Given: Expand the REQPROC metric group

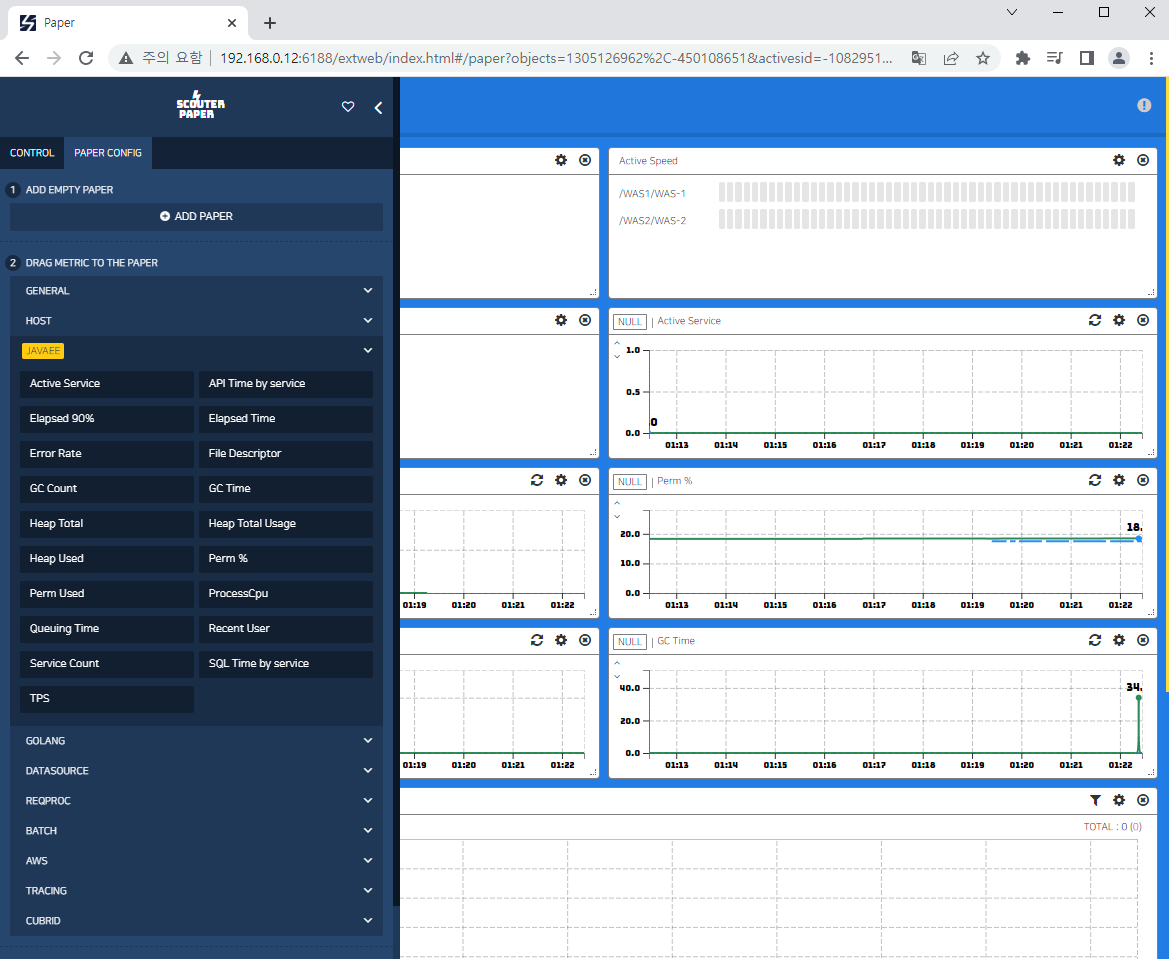Looking at the screenshot, I should point(196,800).
